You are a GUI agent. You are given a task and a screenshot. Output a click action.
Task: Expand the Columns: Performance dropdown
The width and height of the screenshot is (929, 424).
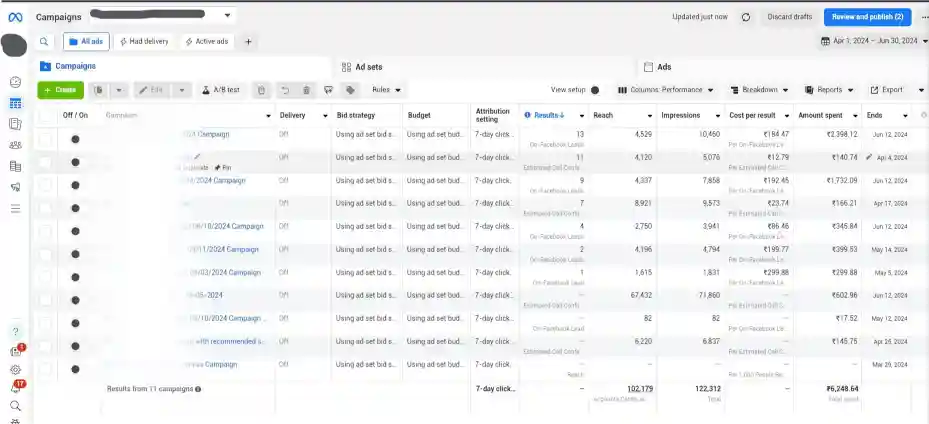pyautogui.click(x=666, y=90)
